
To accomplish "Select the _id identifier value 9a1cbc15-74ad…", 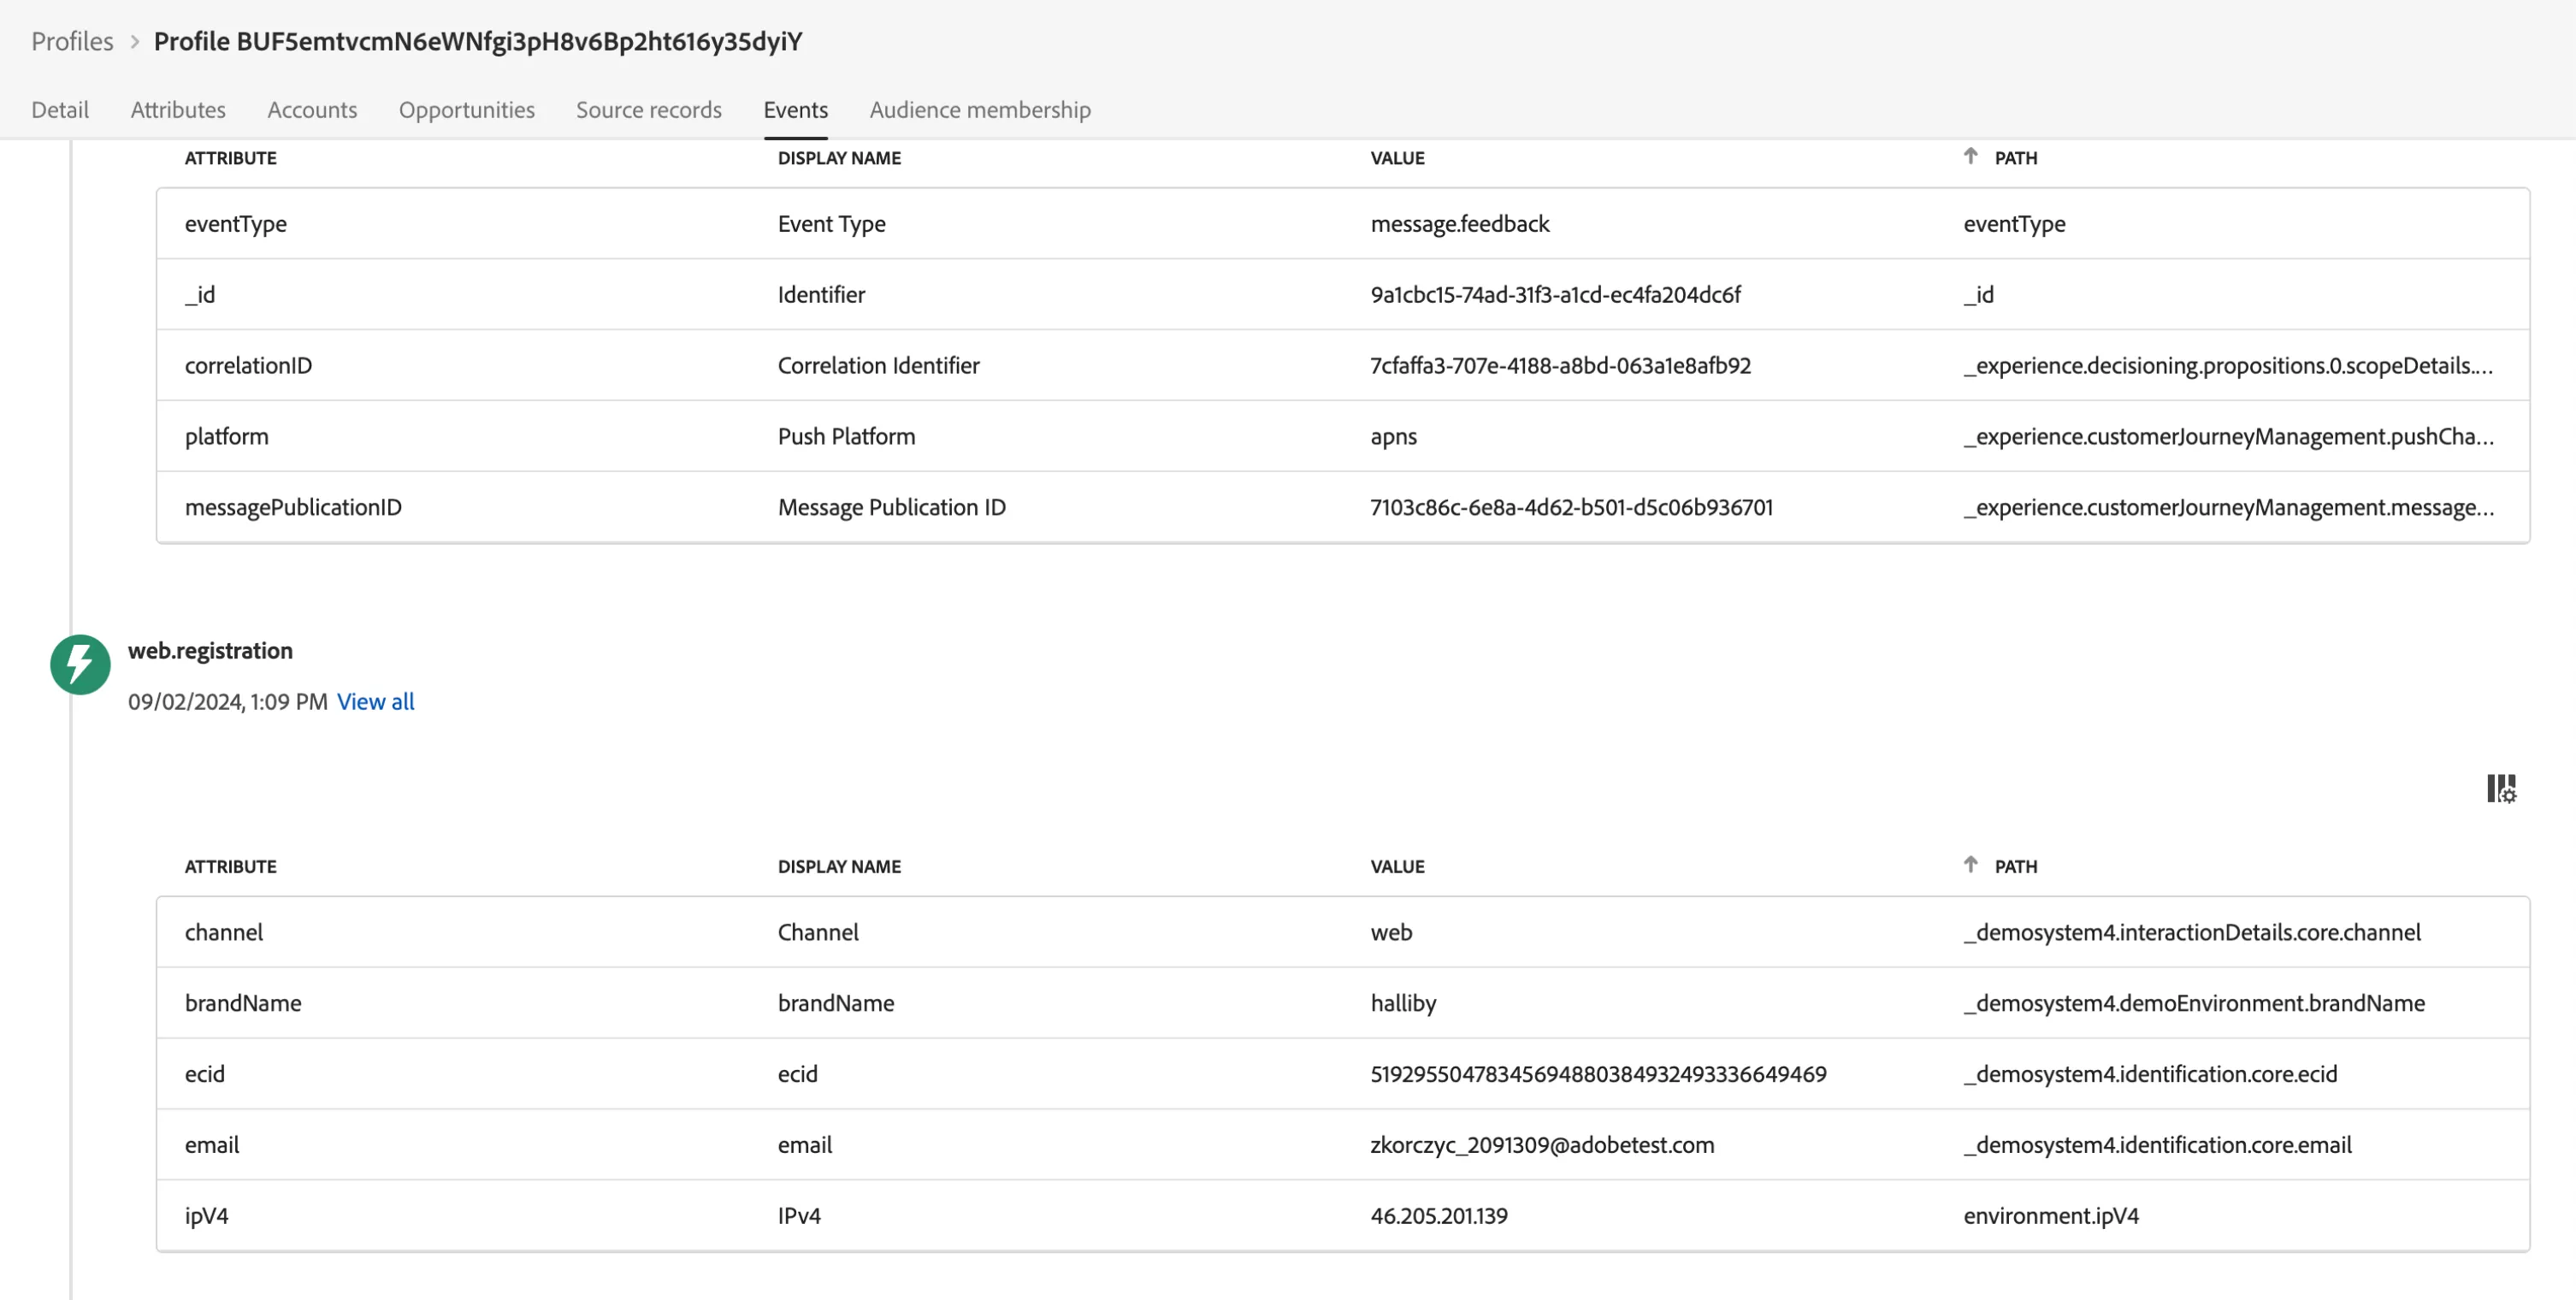I will [x=1554, y=295].
